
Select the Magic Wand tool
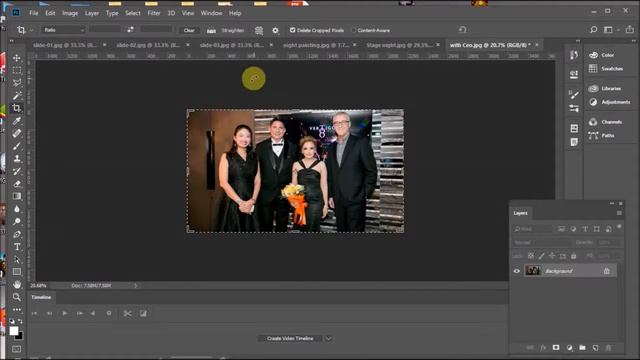pos(17,96)
